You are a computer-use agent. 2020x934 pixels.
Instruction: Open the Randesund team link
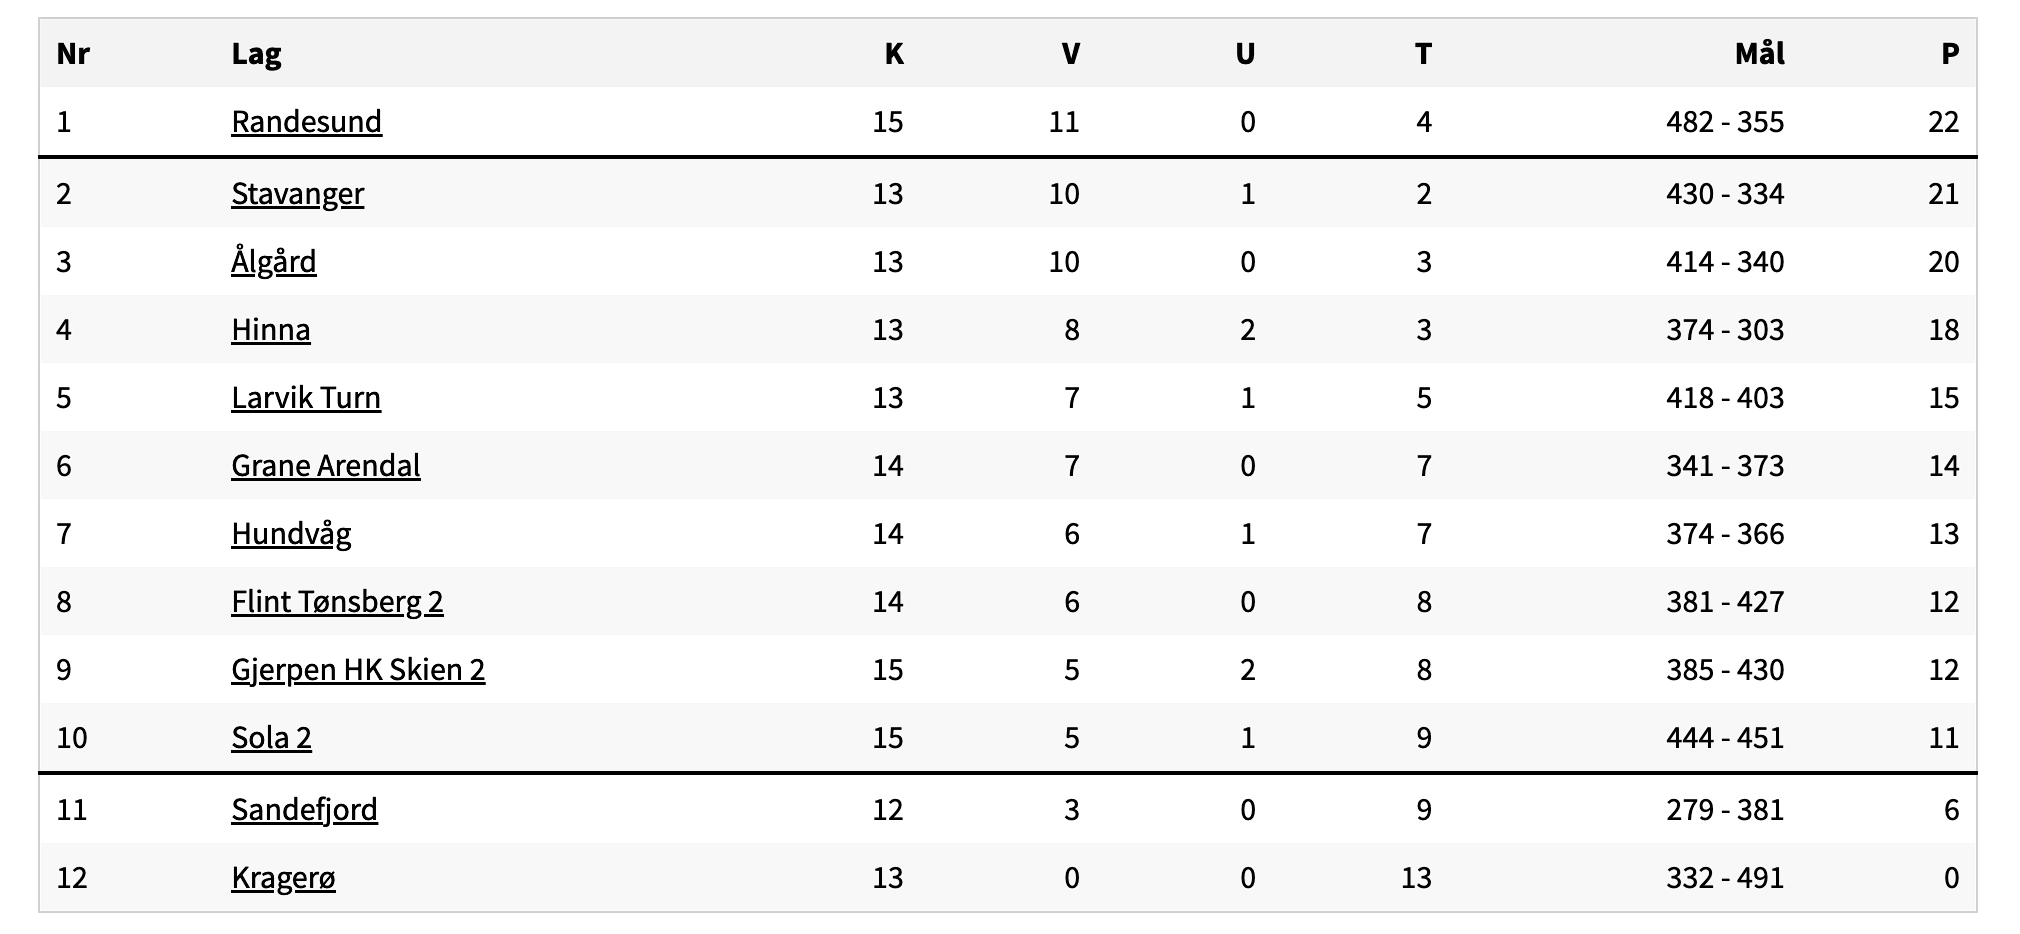coord(306,122)
